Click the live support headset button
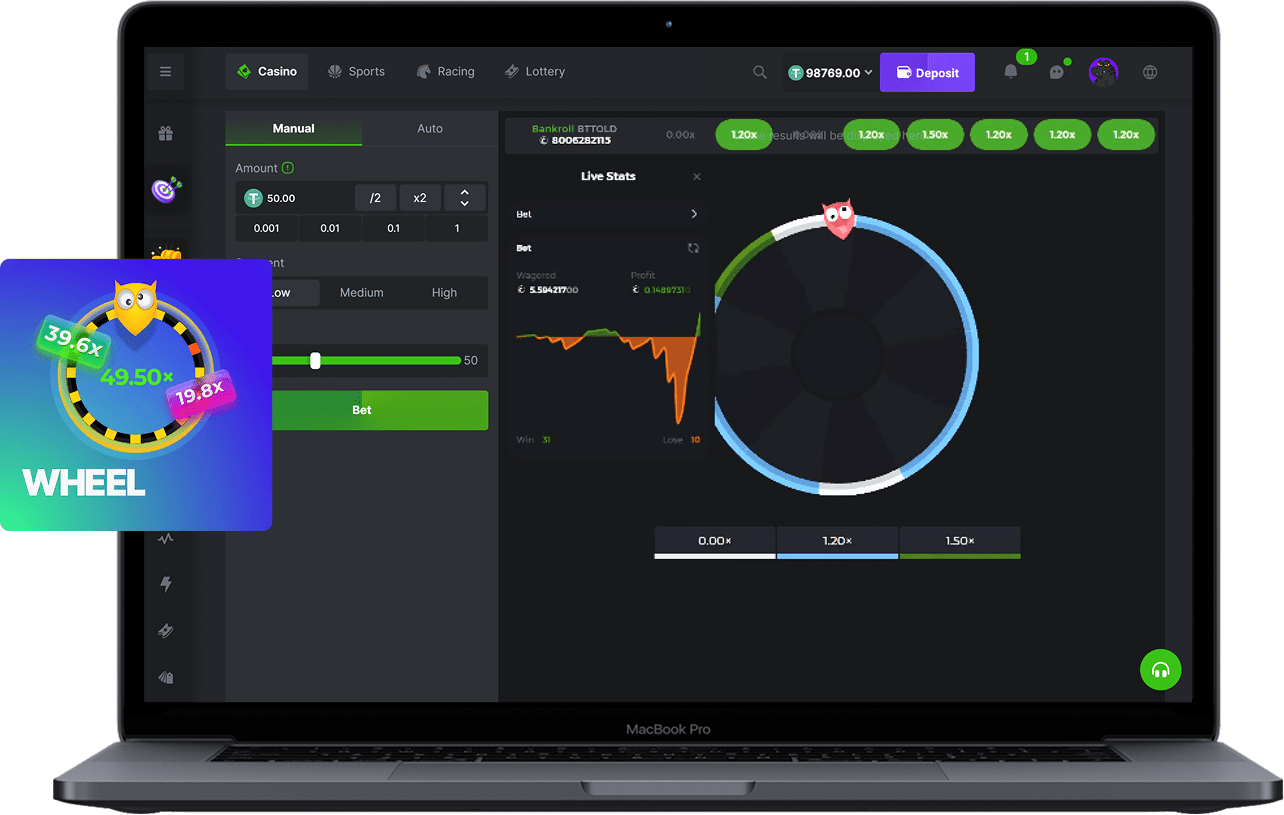1284x815 pixels. click(x=1160, y=670)
